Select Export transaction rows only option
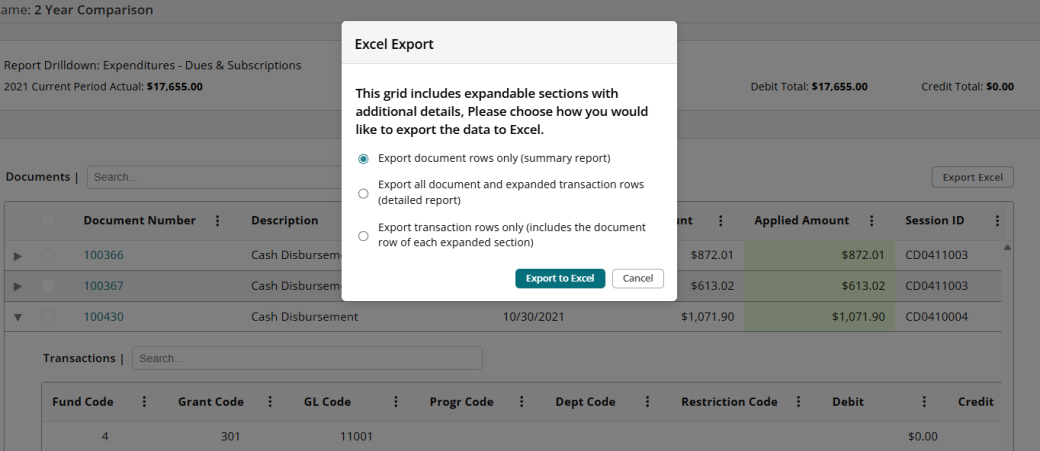Image resolution: width=1040 pixels, height=451 pixels. pos(364,236)
